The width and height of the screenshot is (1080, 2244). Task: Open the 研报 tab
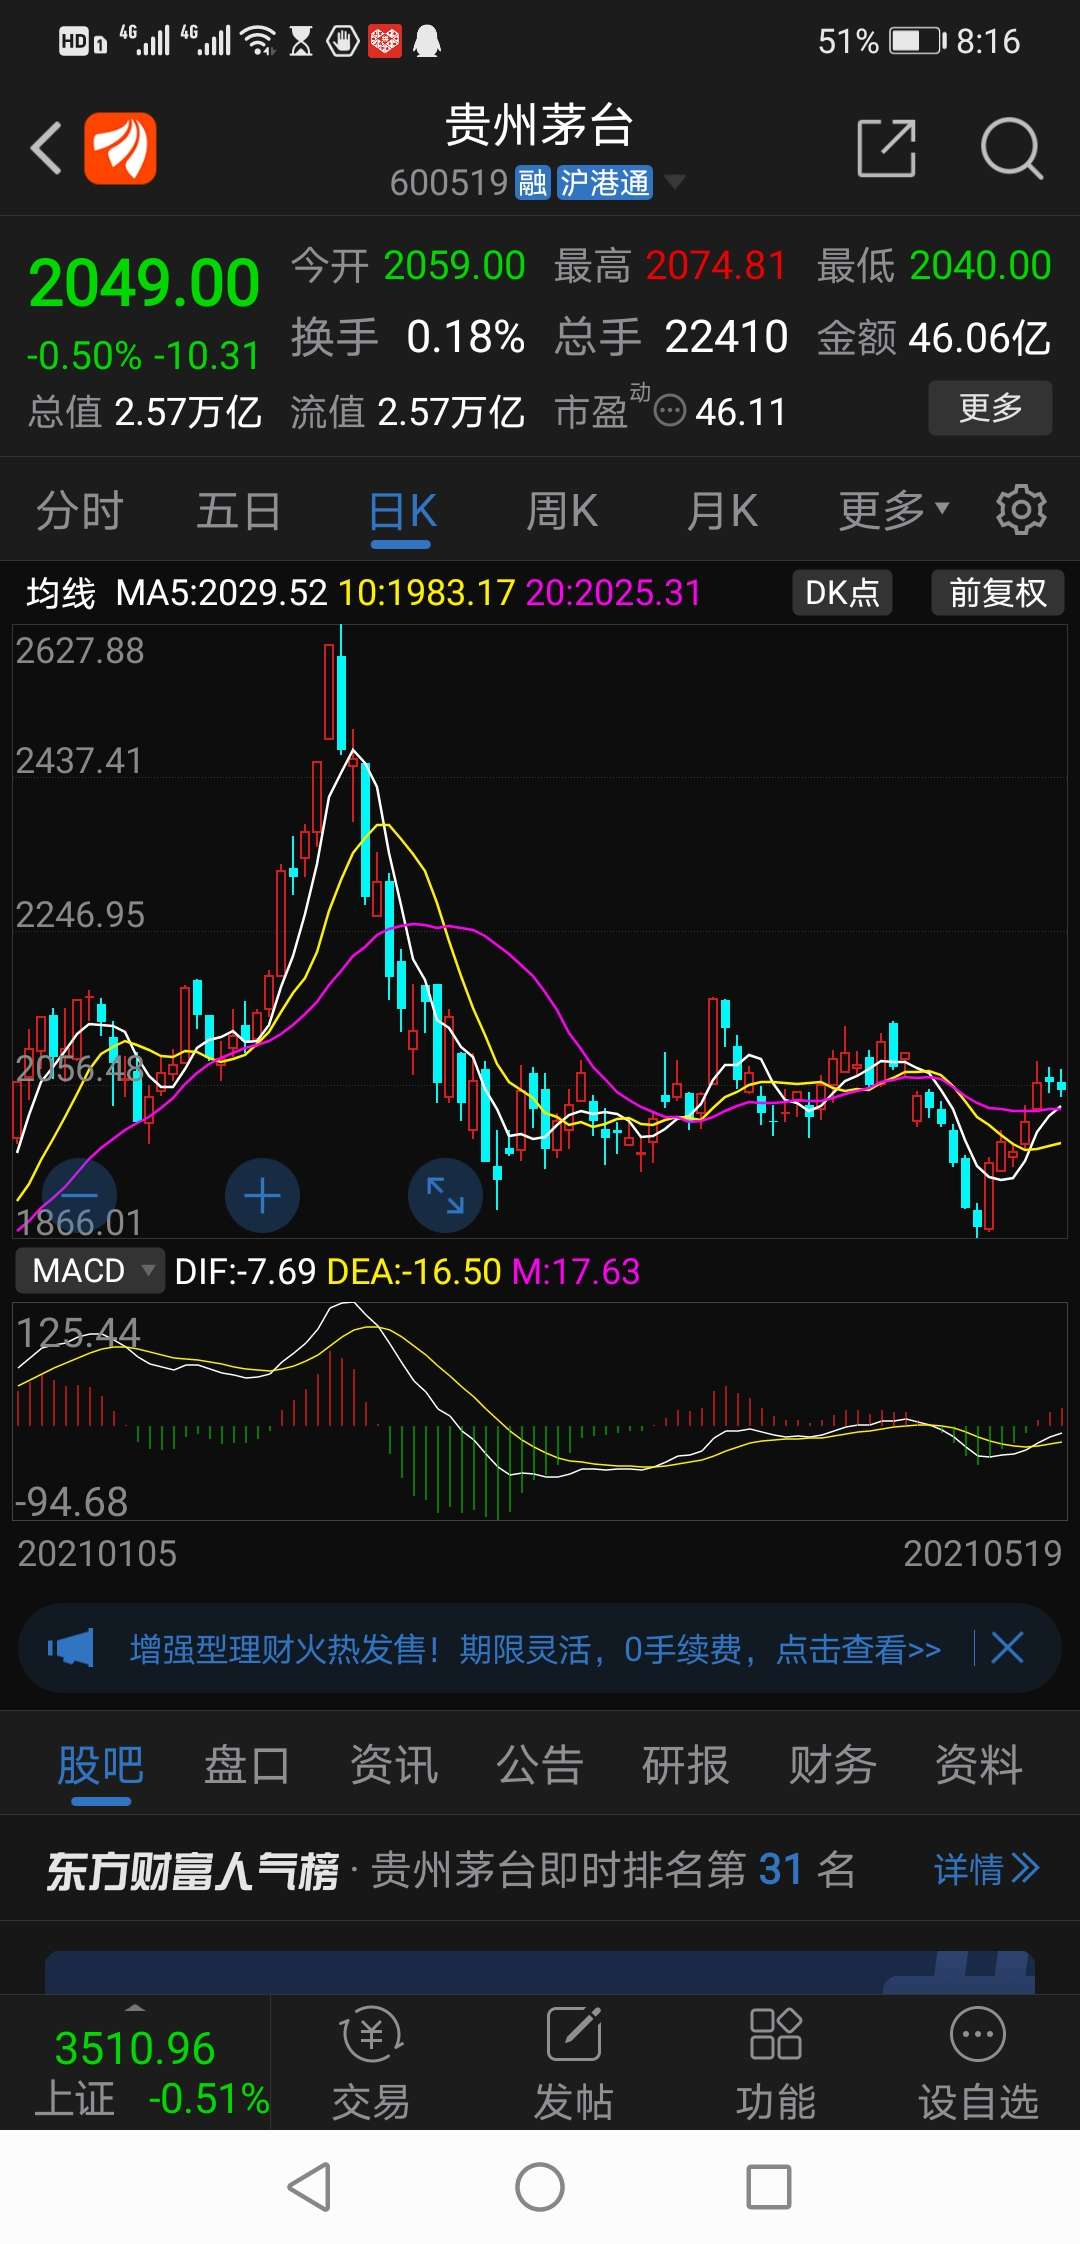(x=686, y=1764)
